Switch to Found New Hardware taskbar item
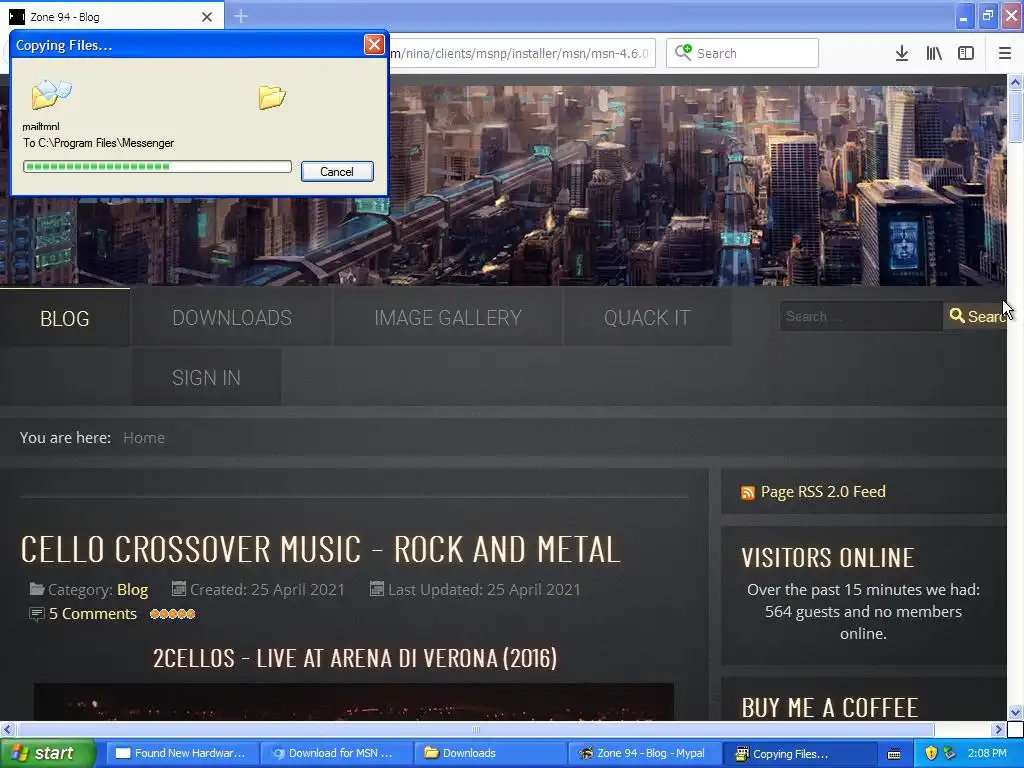The image size is (1024, 768). 182,753
